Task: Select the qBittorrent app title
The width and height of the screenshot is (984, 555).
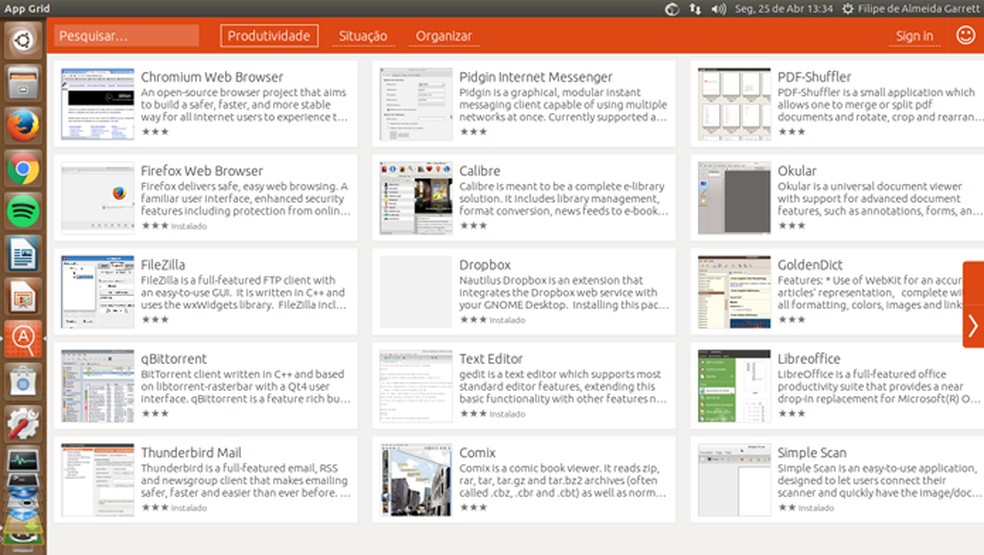Action: 174,358
